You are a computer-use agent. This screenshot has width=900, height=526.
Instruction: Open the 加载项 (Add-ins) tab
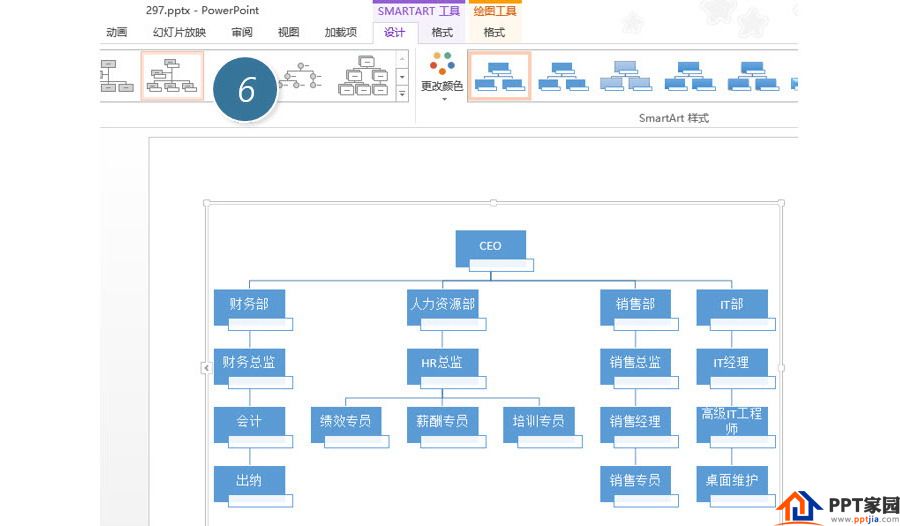340,32
